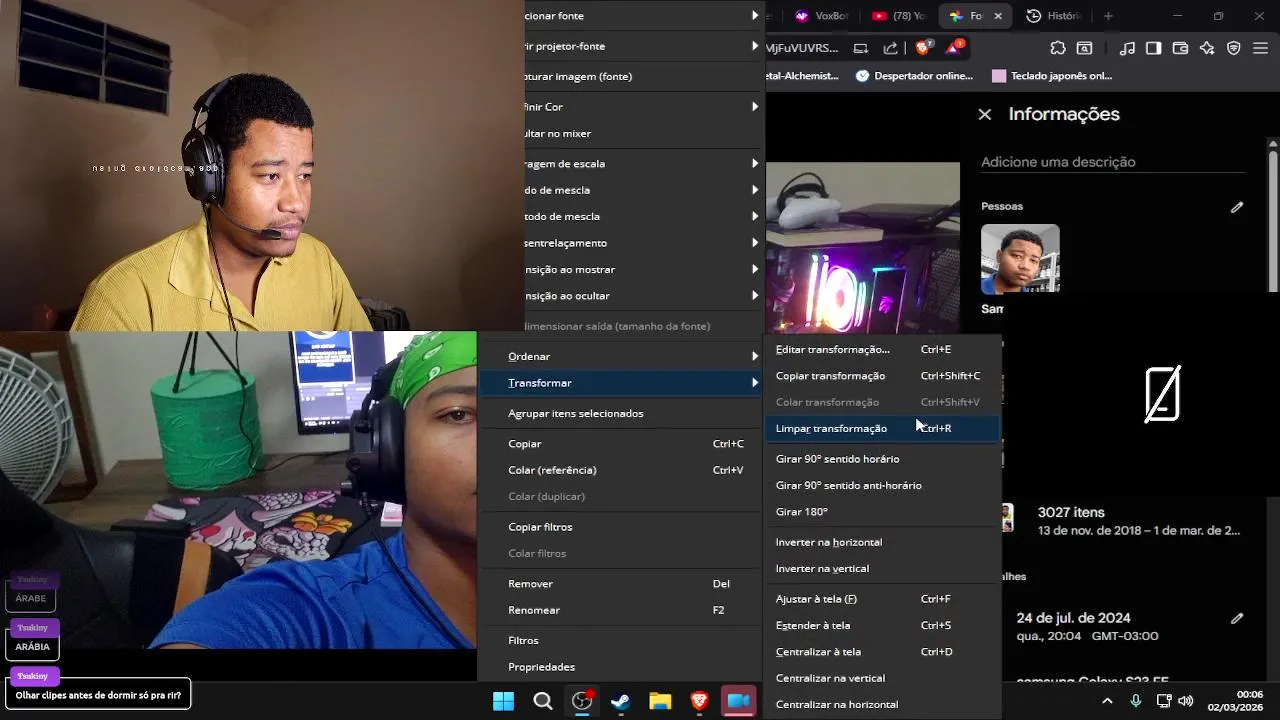This screenshot has width=1280, height=720.
Task: Choose Editar transformação...
Action: pos(881,349)
